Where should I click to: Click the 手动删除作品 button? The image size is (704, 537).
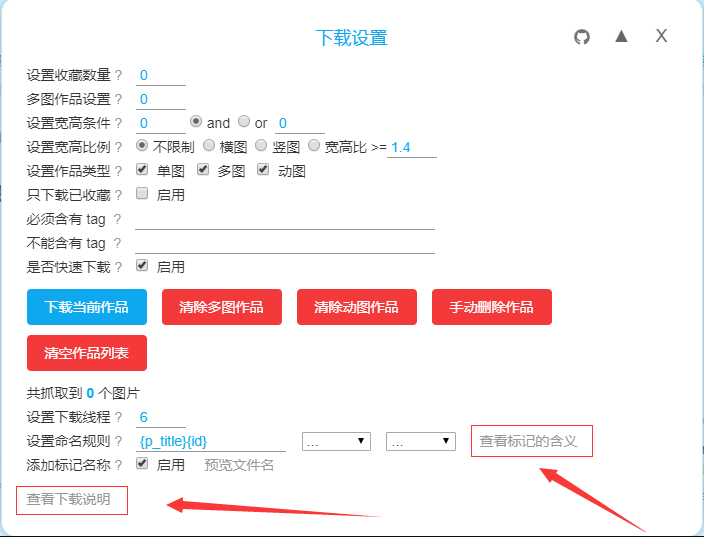click(x=492, y=307)
